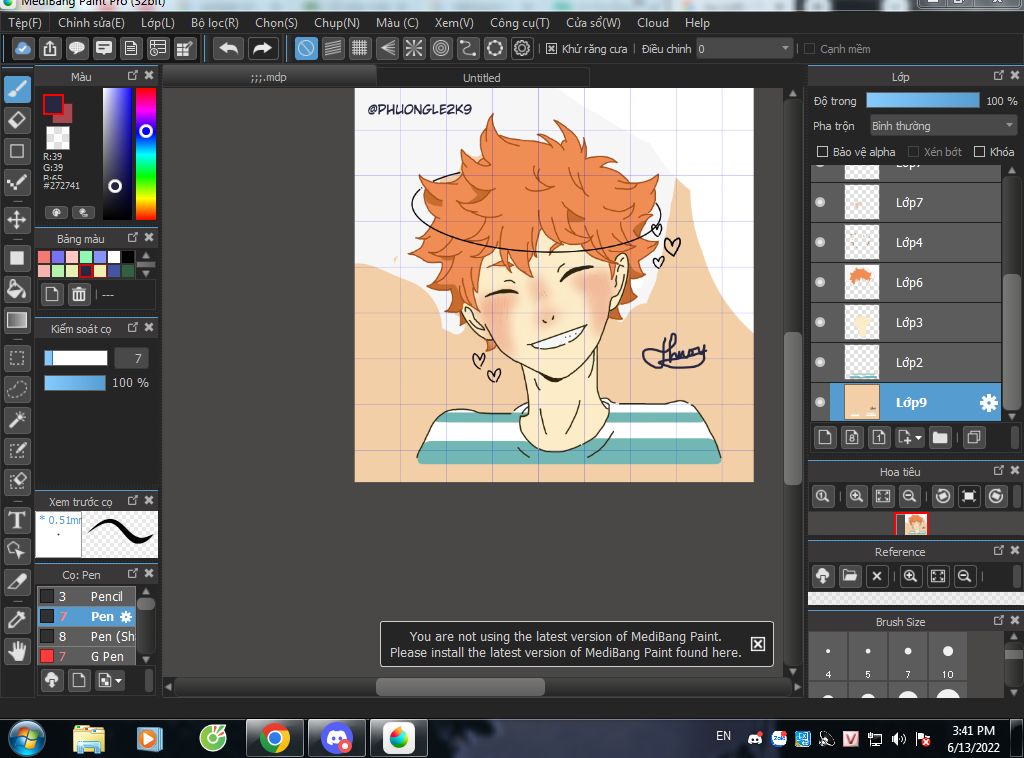Enable the Bảo vệ alpha checkbox
This screenshot has width=1024, height=758.
pyautogui.click(x=822, y=152)
